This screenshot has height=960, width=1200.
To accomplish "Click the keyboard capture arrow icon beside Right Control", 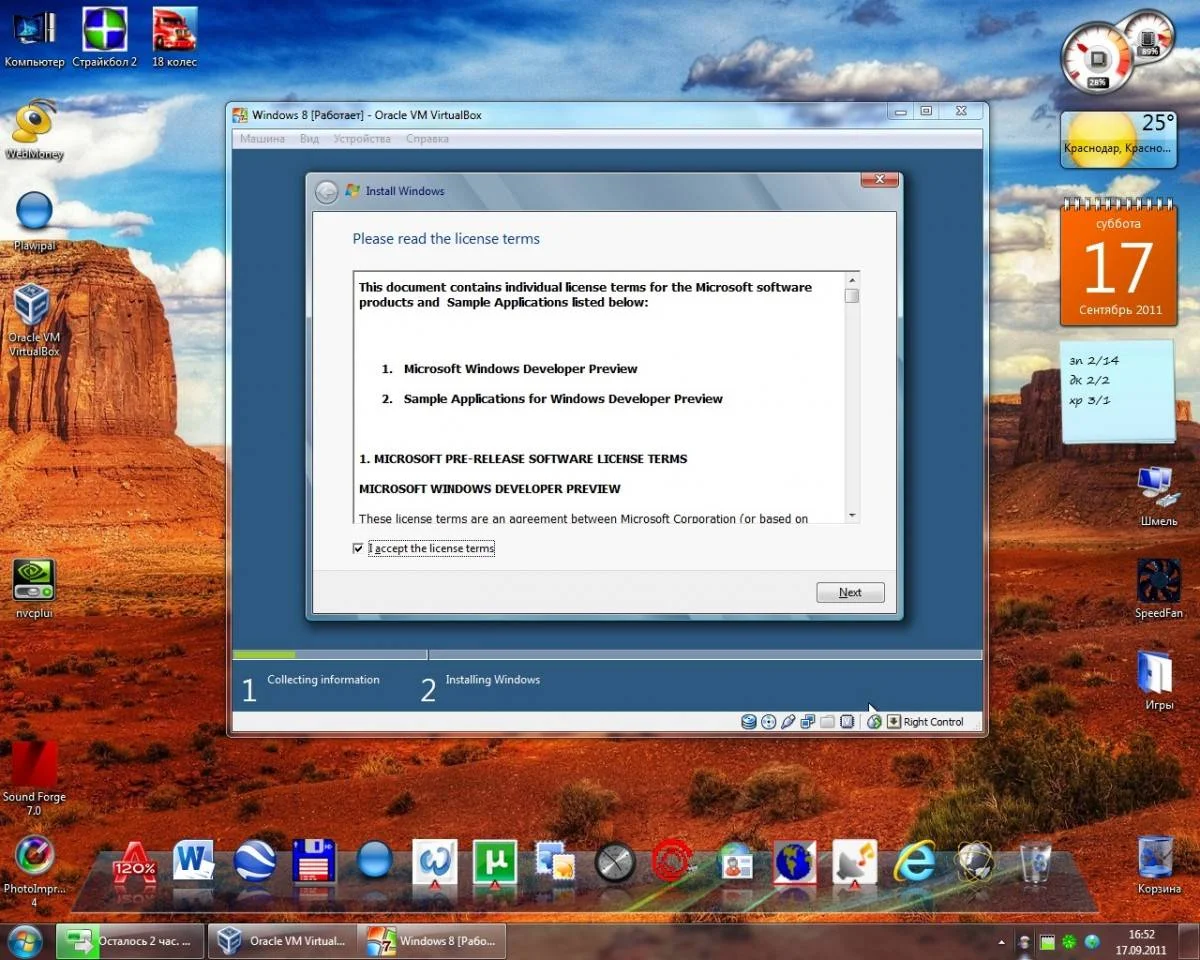I will point(893,721).
